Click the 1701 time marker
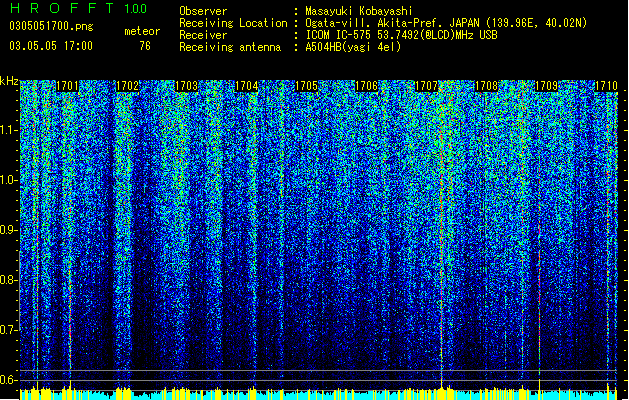 click(67, 86)
